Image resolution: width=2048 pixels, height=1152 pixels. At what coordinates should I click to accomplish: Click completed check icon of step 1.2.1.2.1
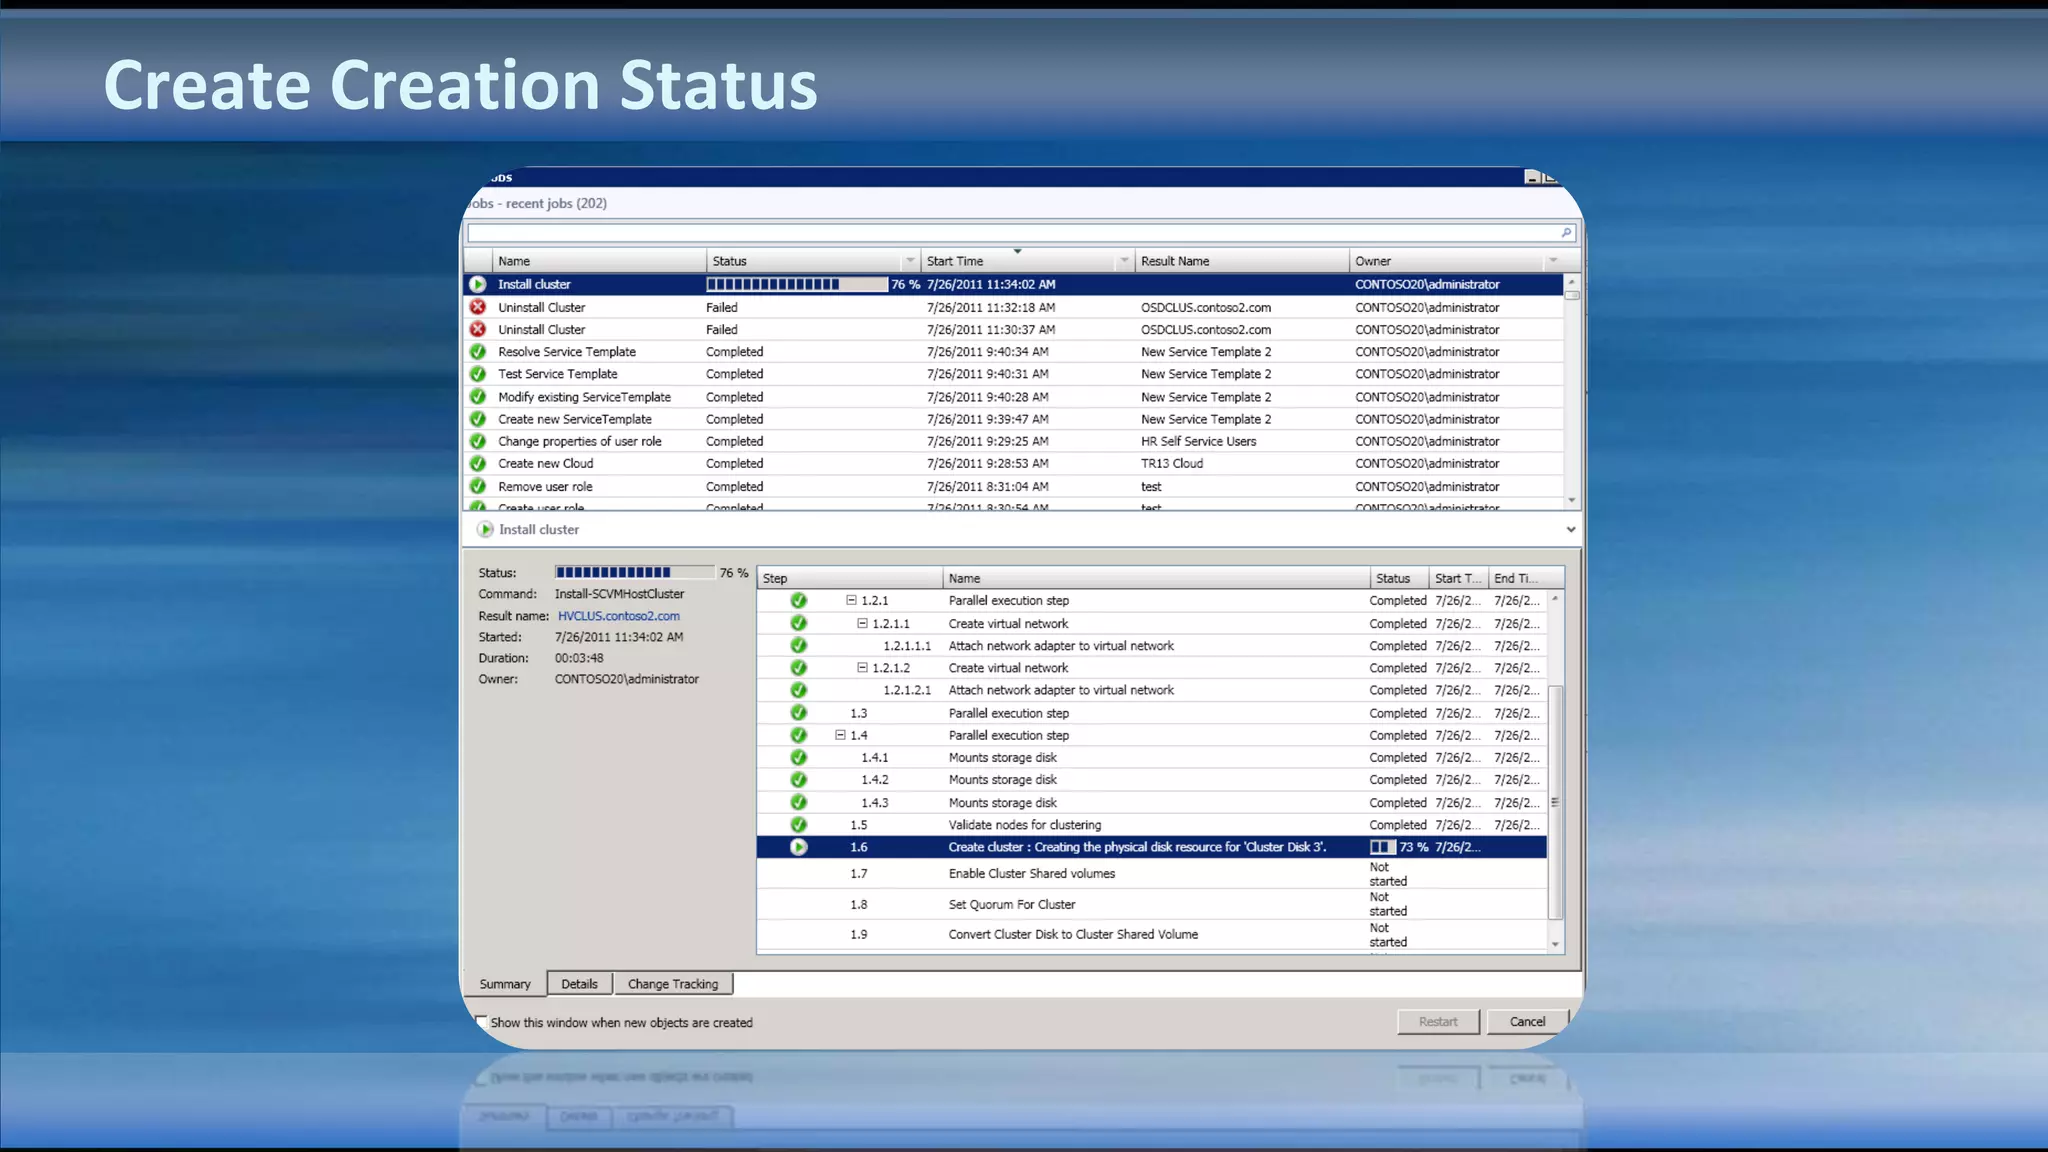(x=798, y=690)
